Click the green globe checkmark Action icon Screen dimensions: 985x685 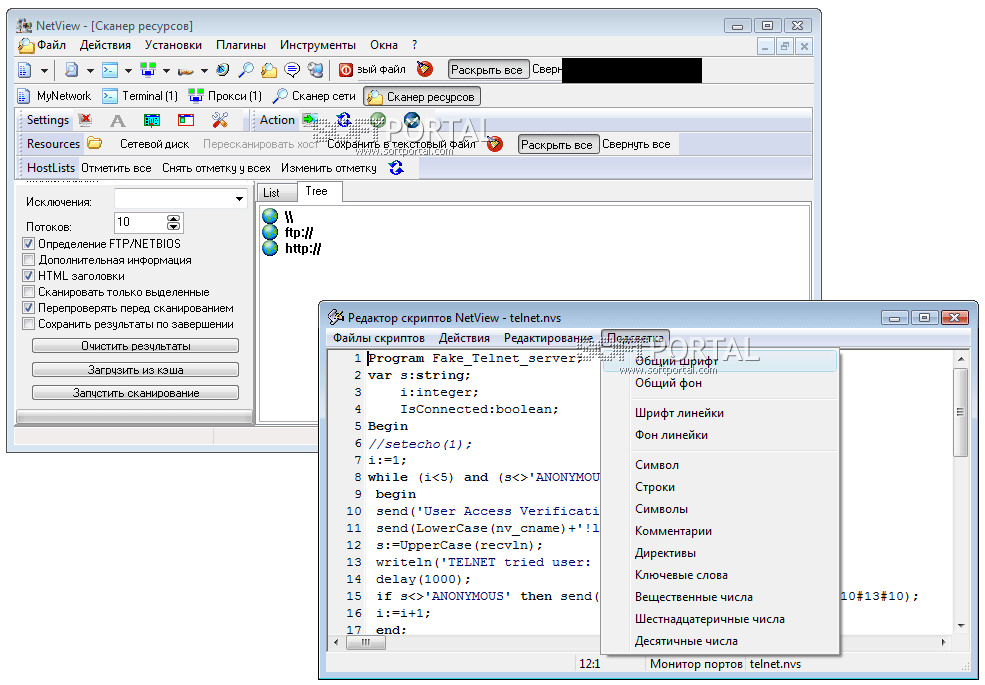pos(378,119)
